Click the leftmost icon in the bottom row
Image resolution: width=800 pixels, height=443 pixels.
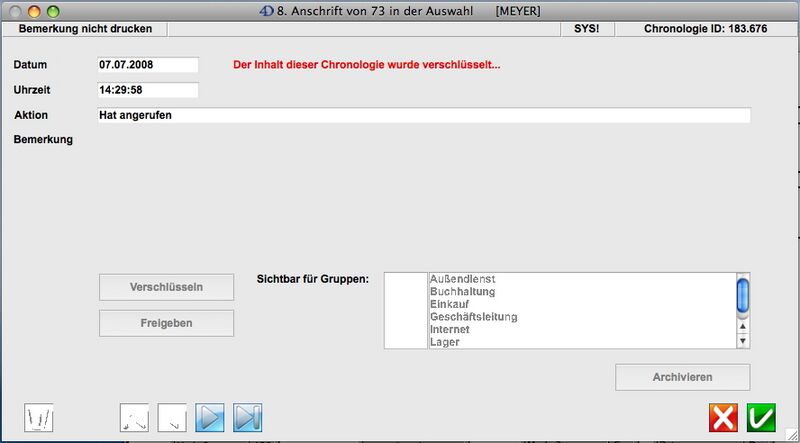pyautogui.click(x=39, y=417)
